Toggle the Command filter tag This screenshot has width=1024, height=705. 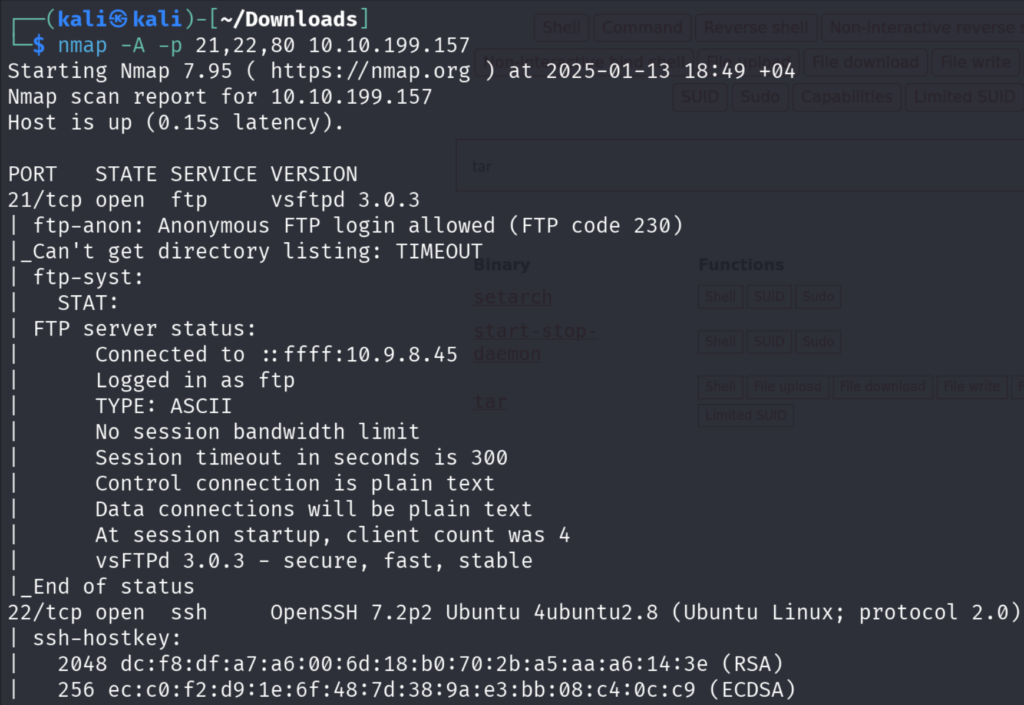point(642,27)
